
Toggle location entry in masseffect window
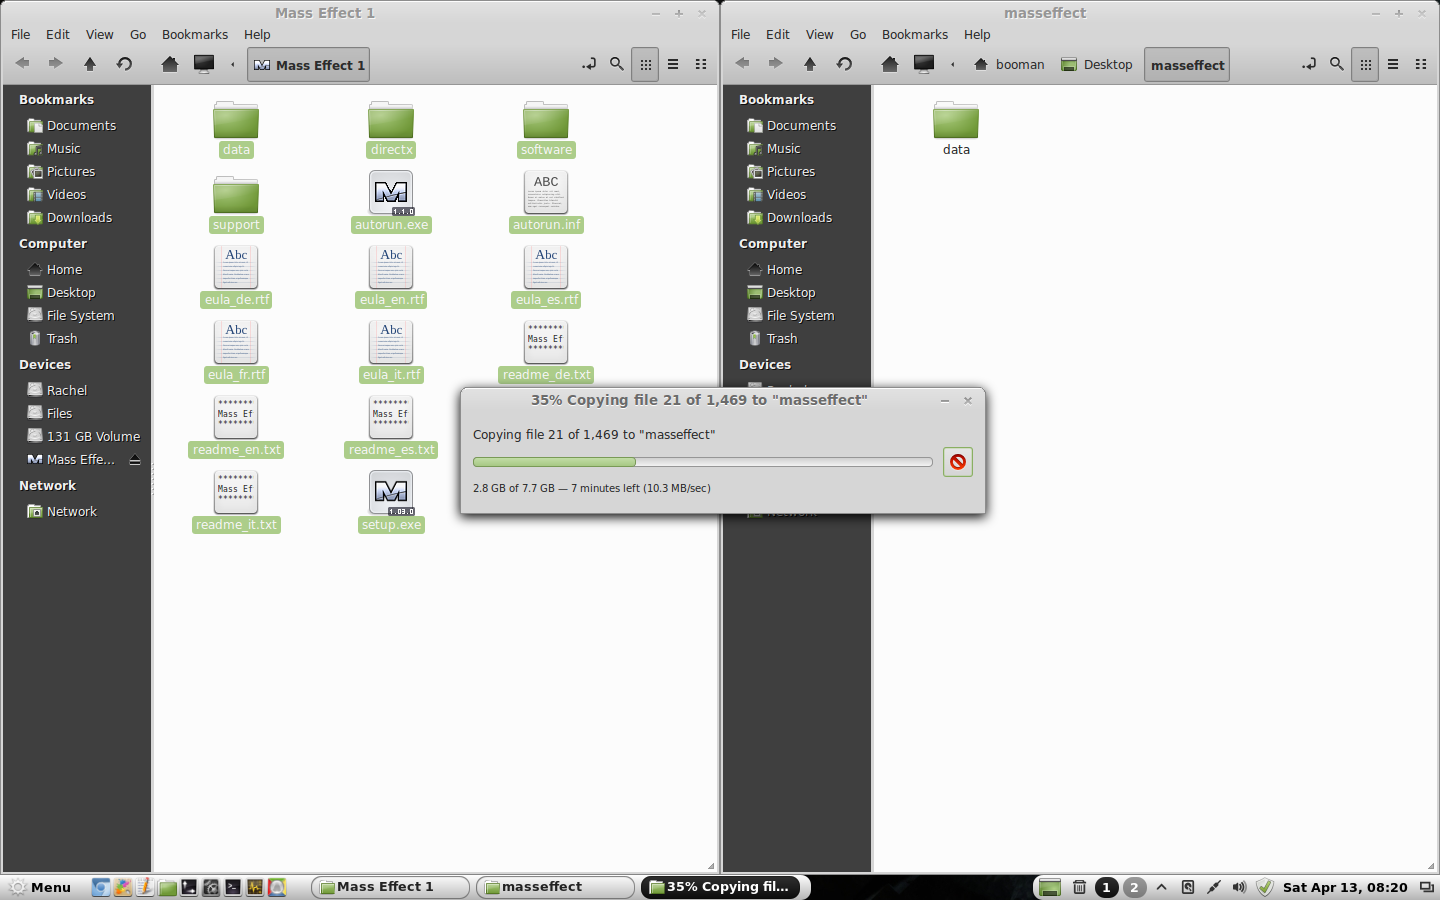(x=1309, y=64)
